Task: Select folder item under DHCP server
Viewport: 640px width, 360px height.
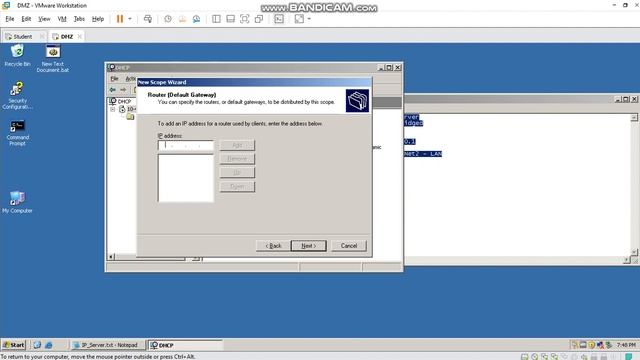Action: (x=130, y=117)
